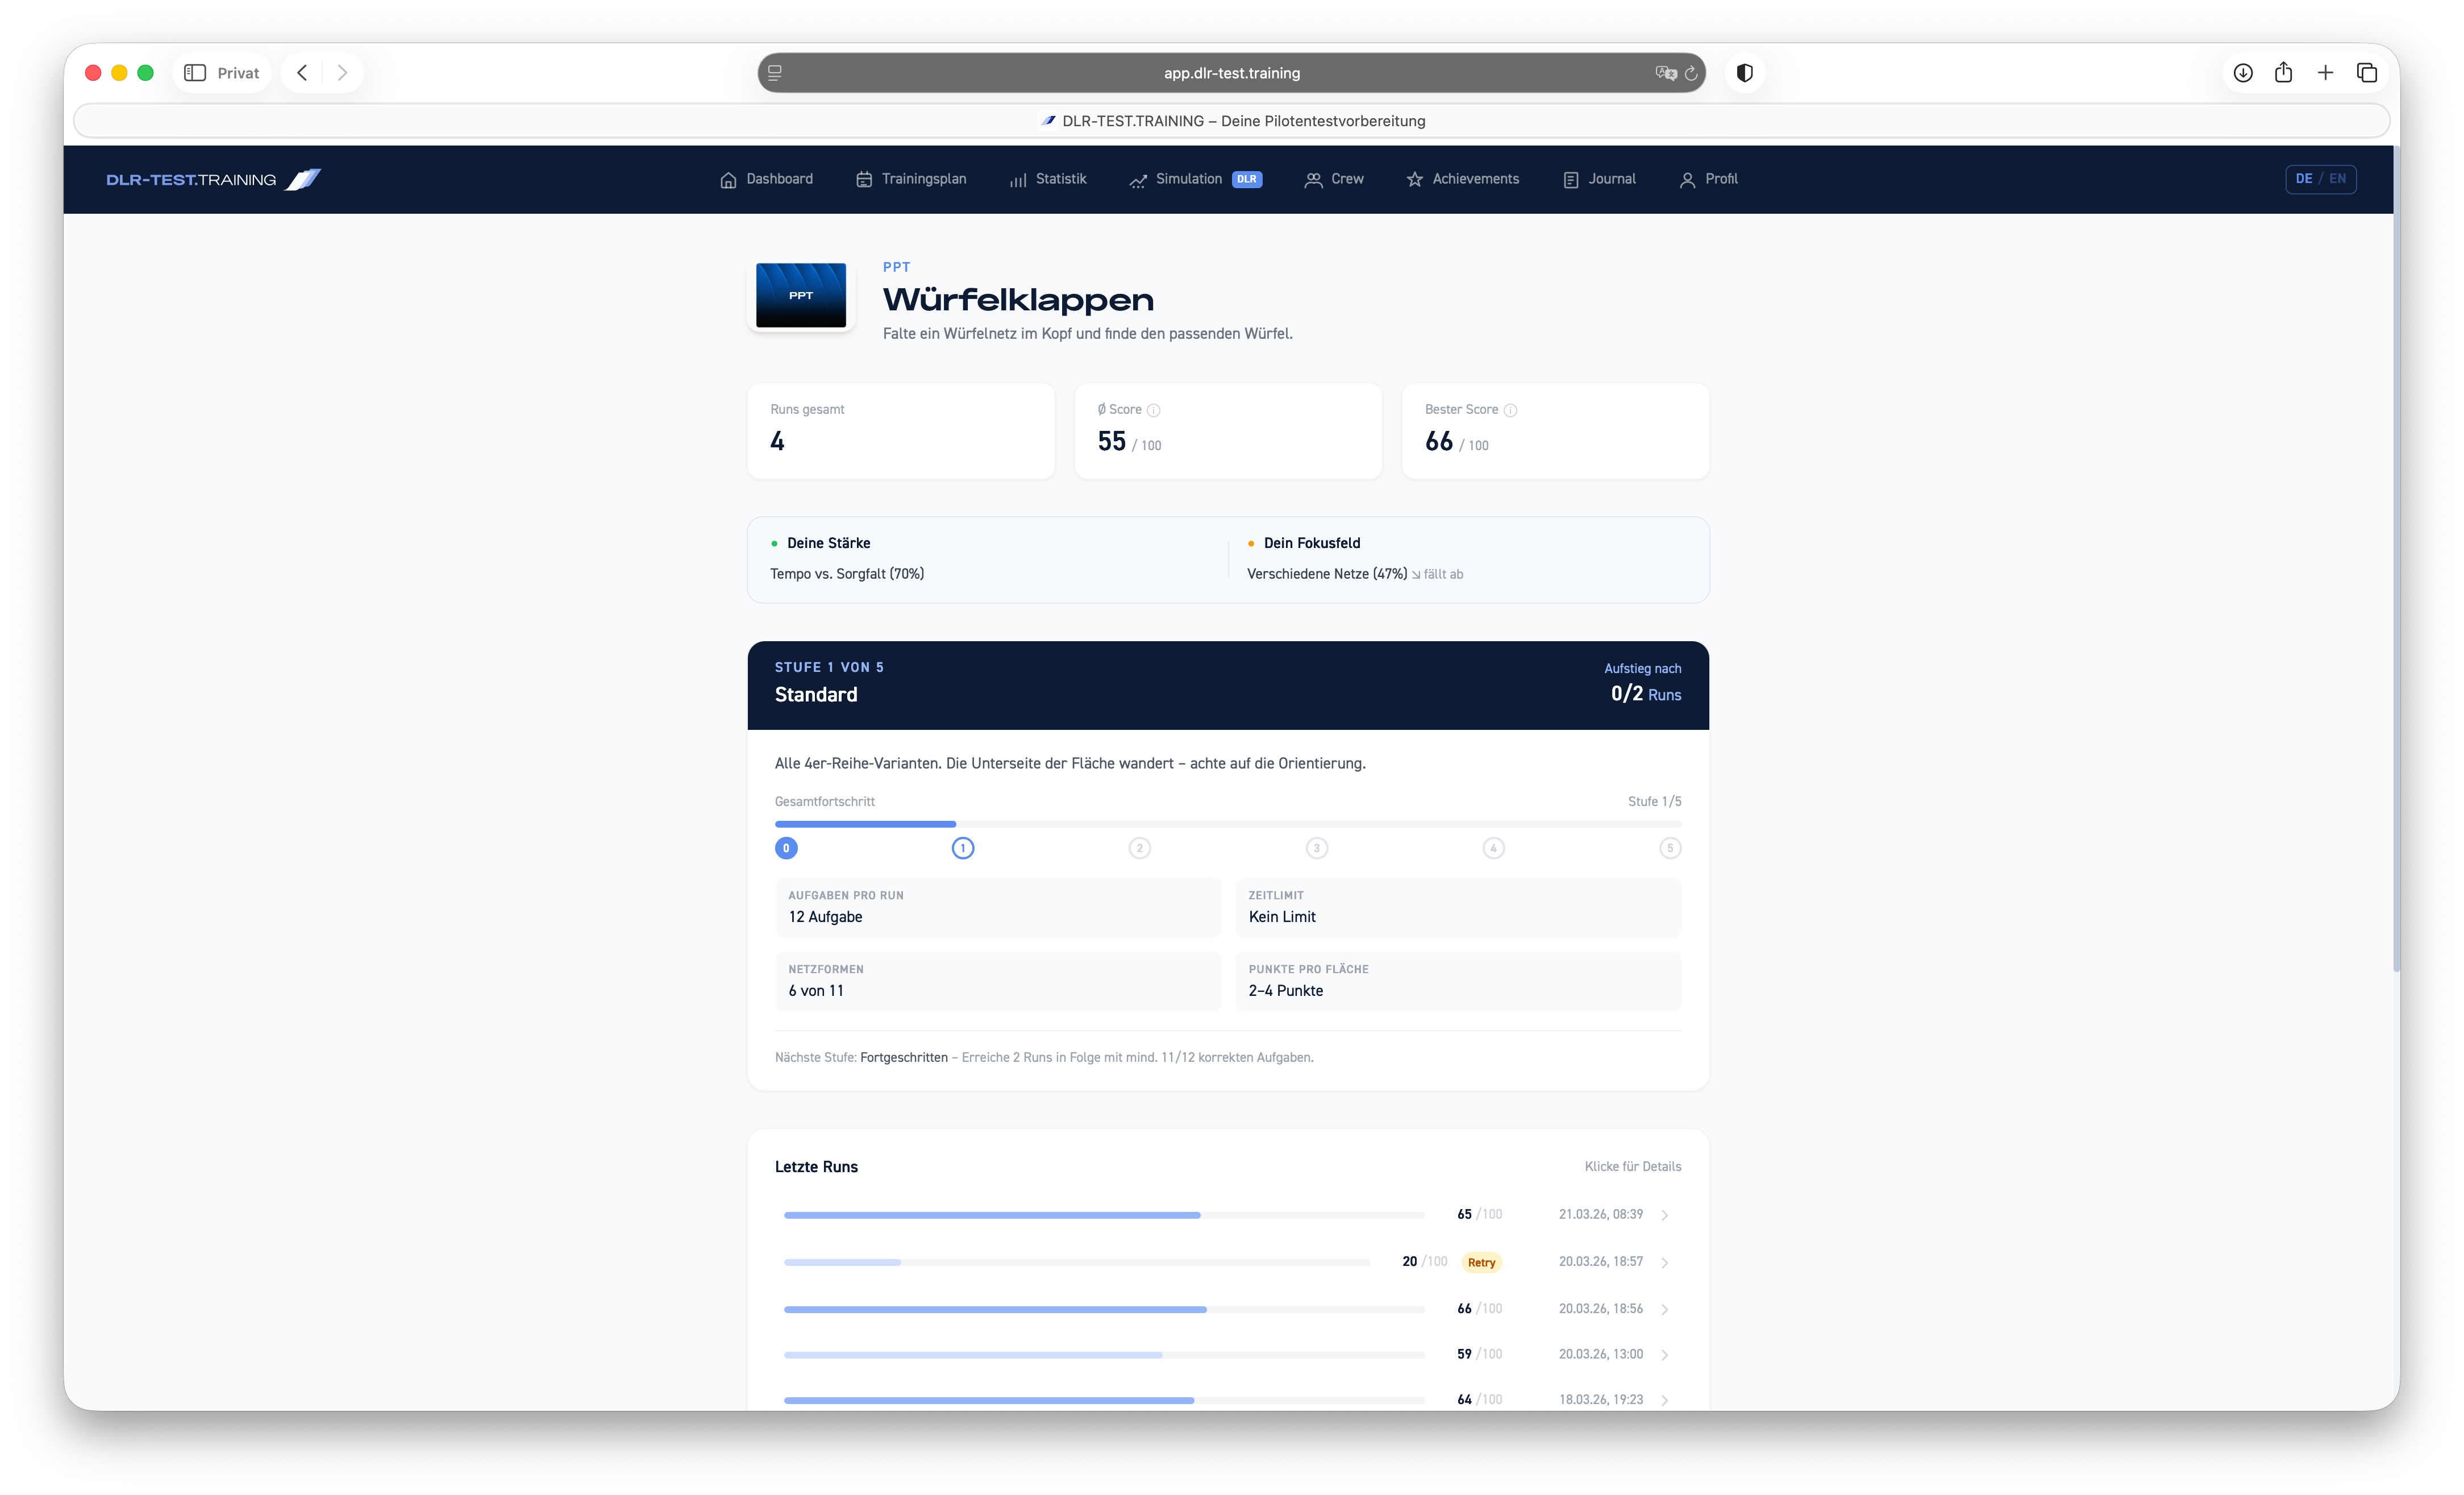2464x1495 pixels.
Task: Open the tab overview icon
Action: [x=2367, y=73]
